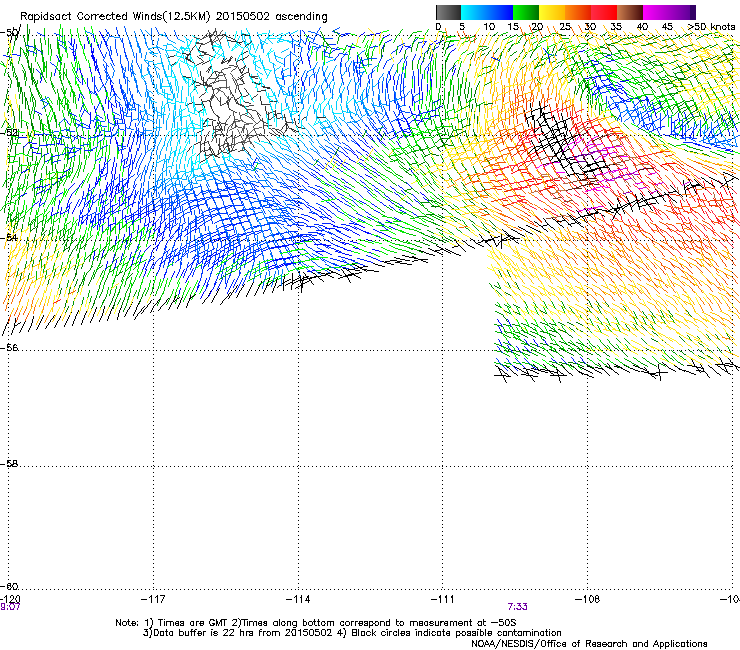Click the latitude label '-60'
This screenshot has width=740, height=650.
tap(9, 586)
